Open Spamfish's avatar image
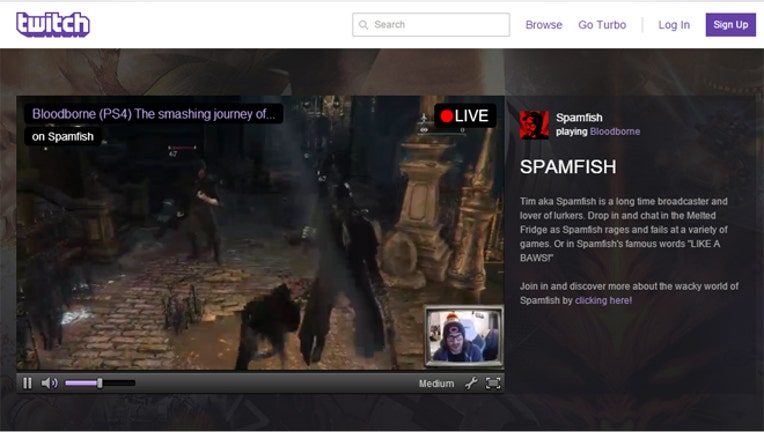Image resolution: width=764 pixels, height=432 pixels. (x=534, y=125)
